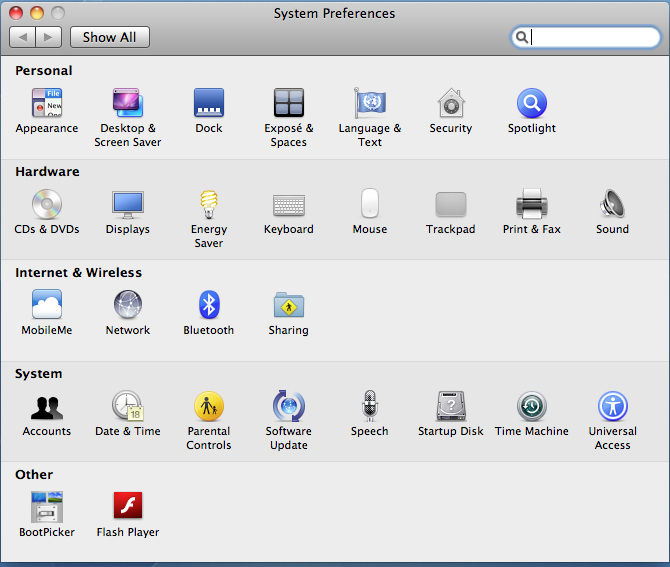
Task: Minimize the window with yellow button
Action: click(37, 13)
